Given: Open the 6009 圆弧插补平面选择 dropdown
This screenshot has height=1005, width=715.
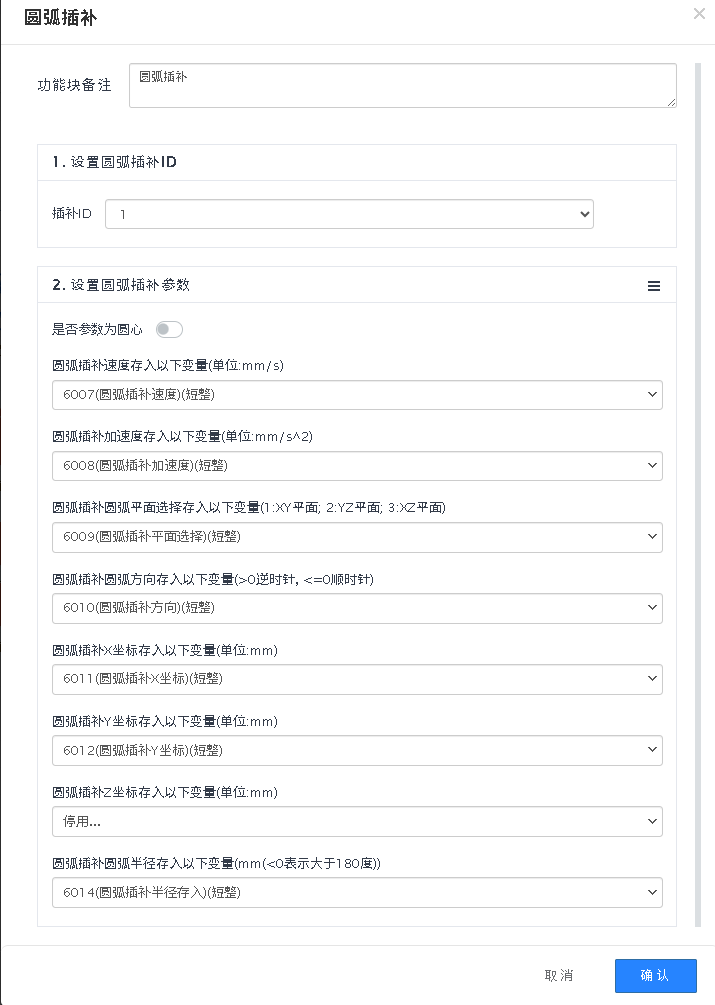Looking at the screenshot, I should pyautogui.click(x=357, y=537).
